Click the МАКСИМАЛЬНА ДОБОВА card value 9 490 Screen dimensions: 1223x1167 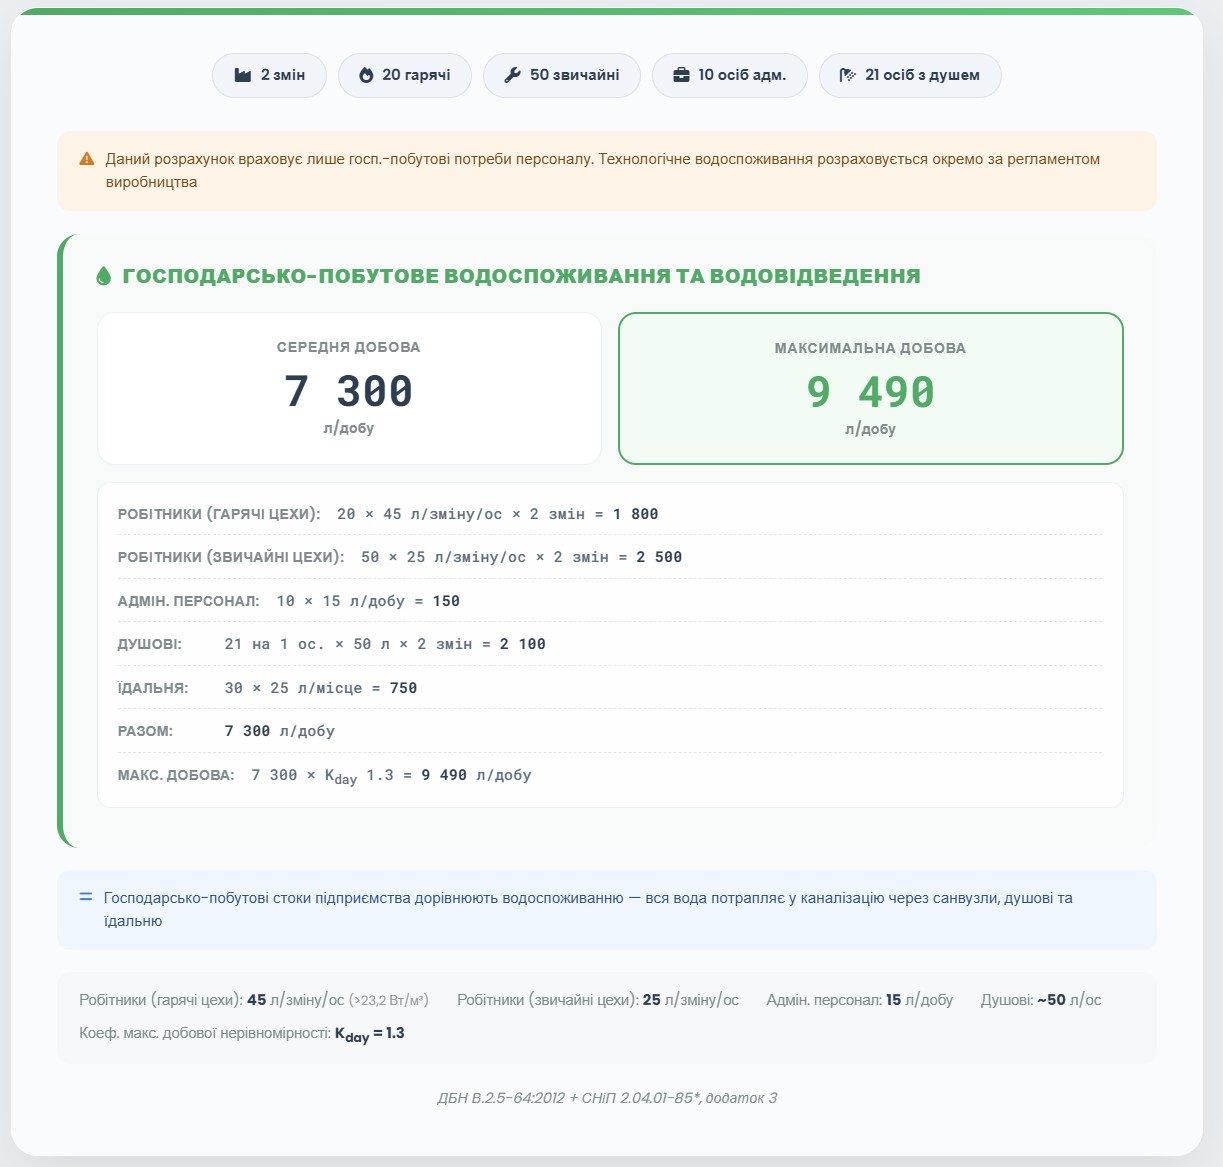(871, 392)
